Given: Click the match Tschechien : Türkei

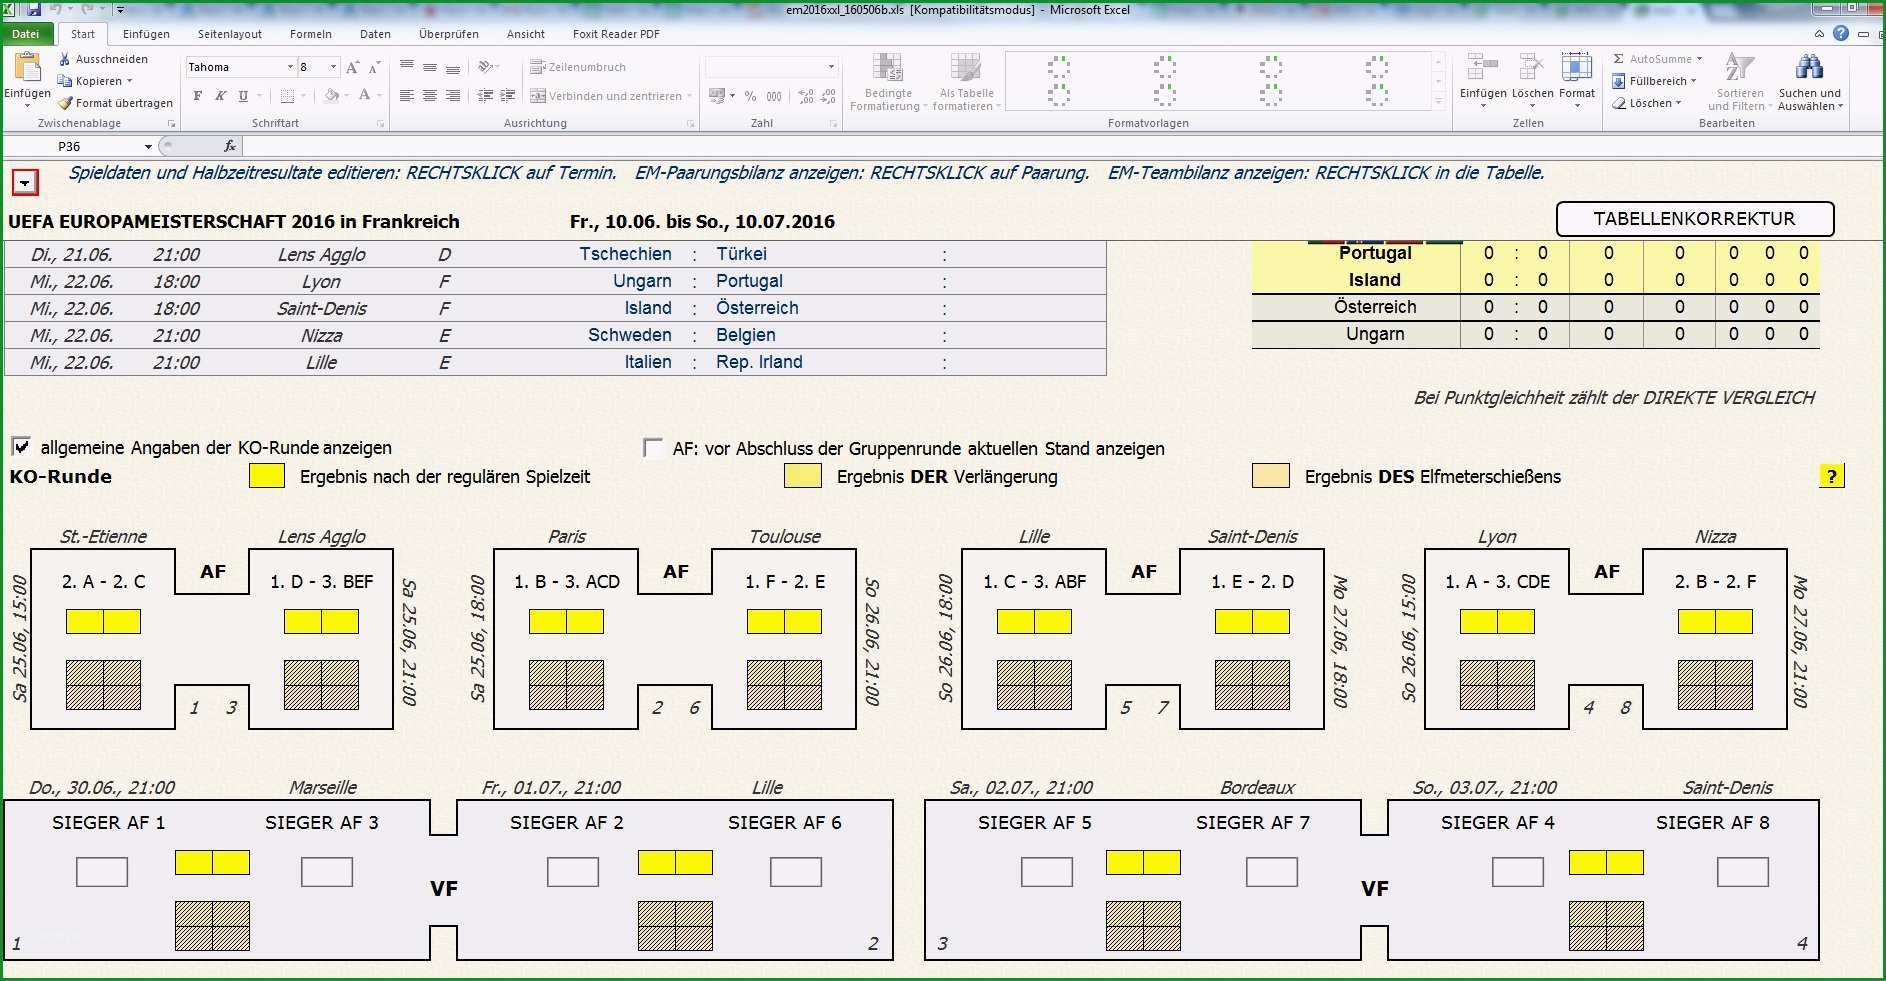Looking at the screenshot, I should click(x=672, y=254).
